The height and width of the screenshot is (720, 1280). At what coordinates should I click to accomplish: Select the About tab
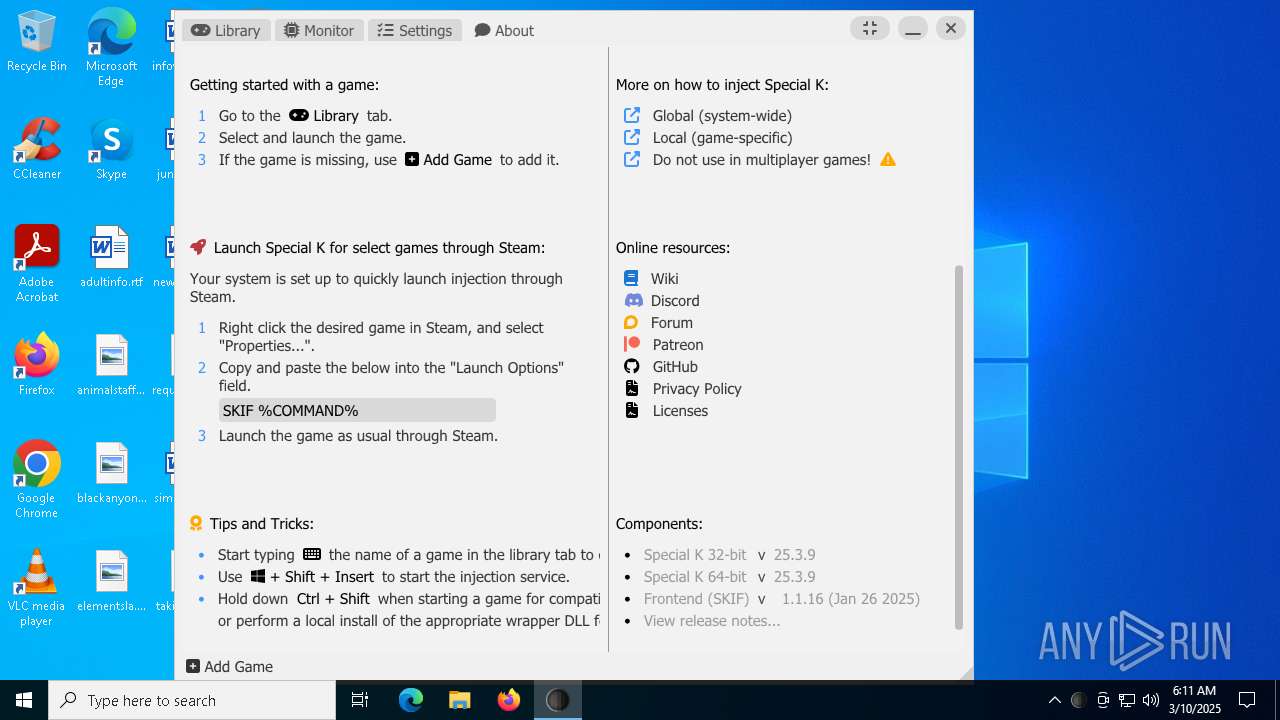(504, 30)
